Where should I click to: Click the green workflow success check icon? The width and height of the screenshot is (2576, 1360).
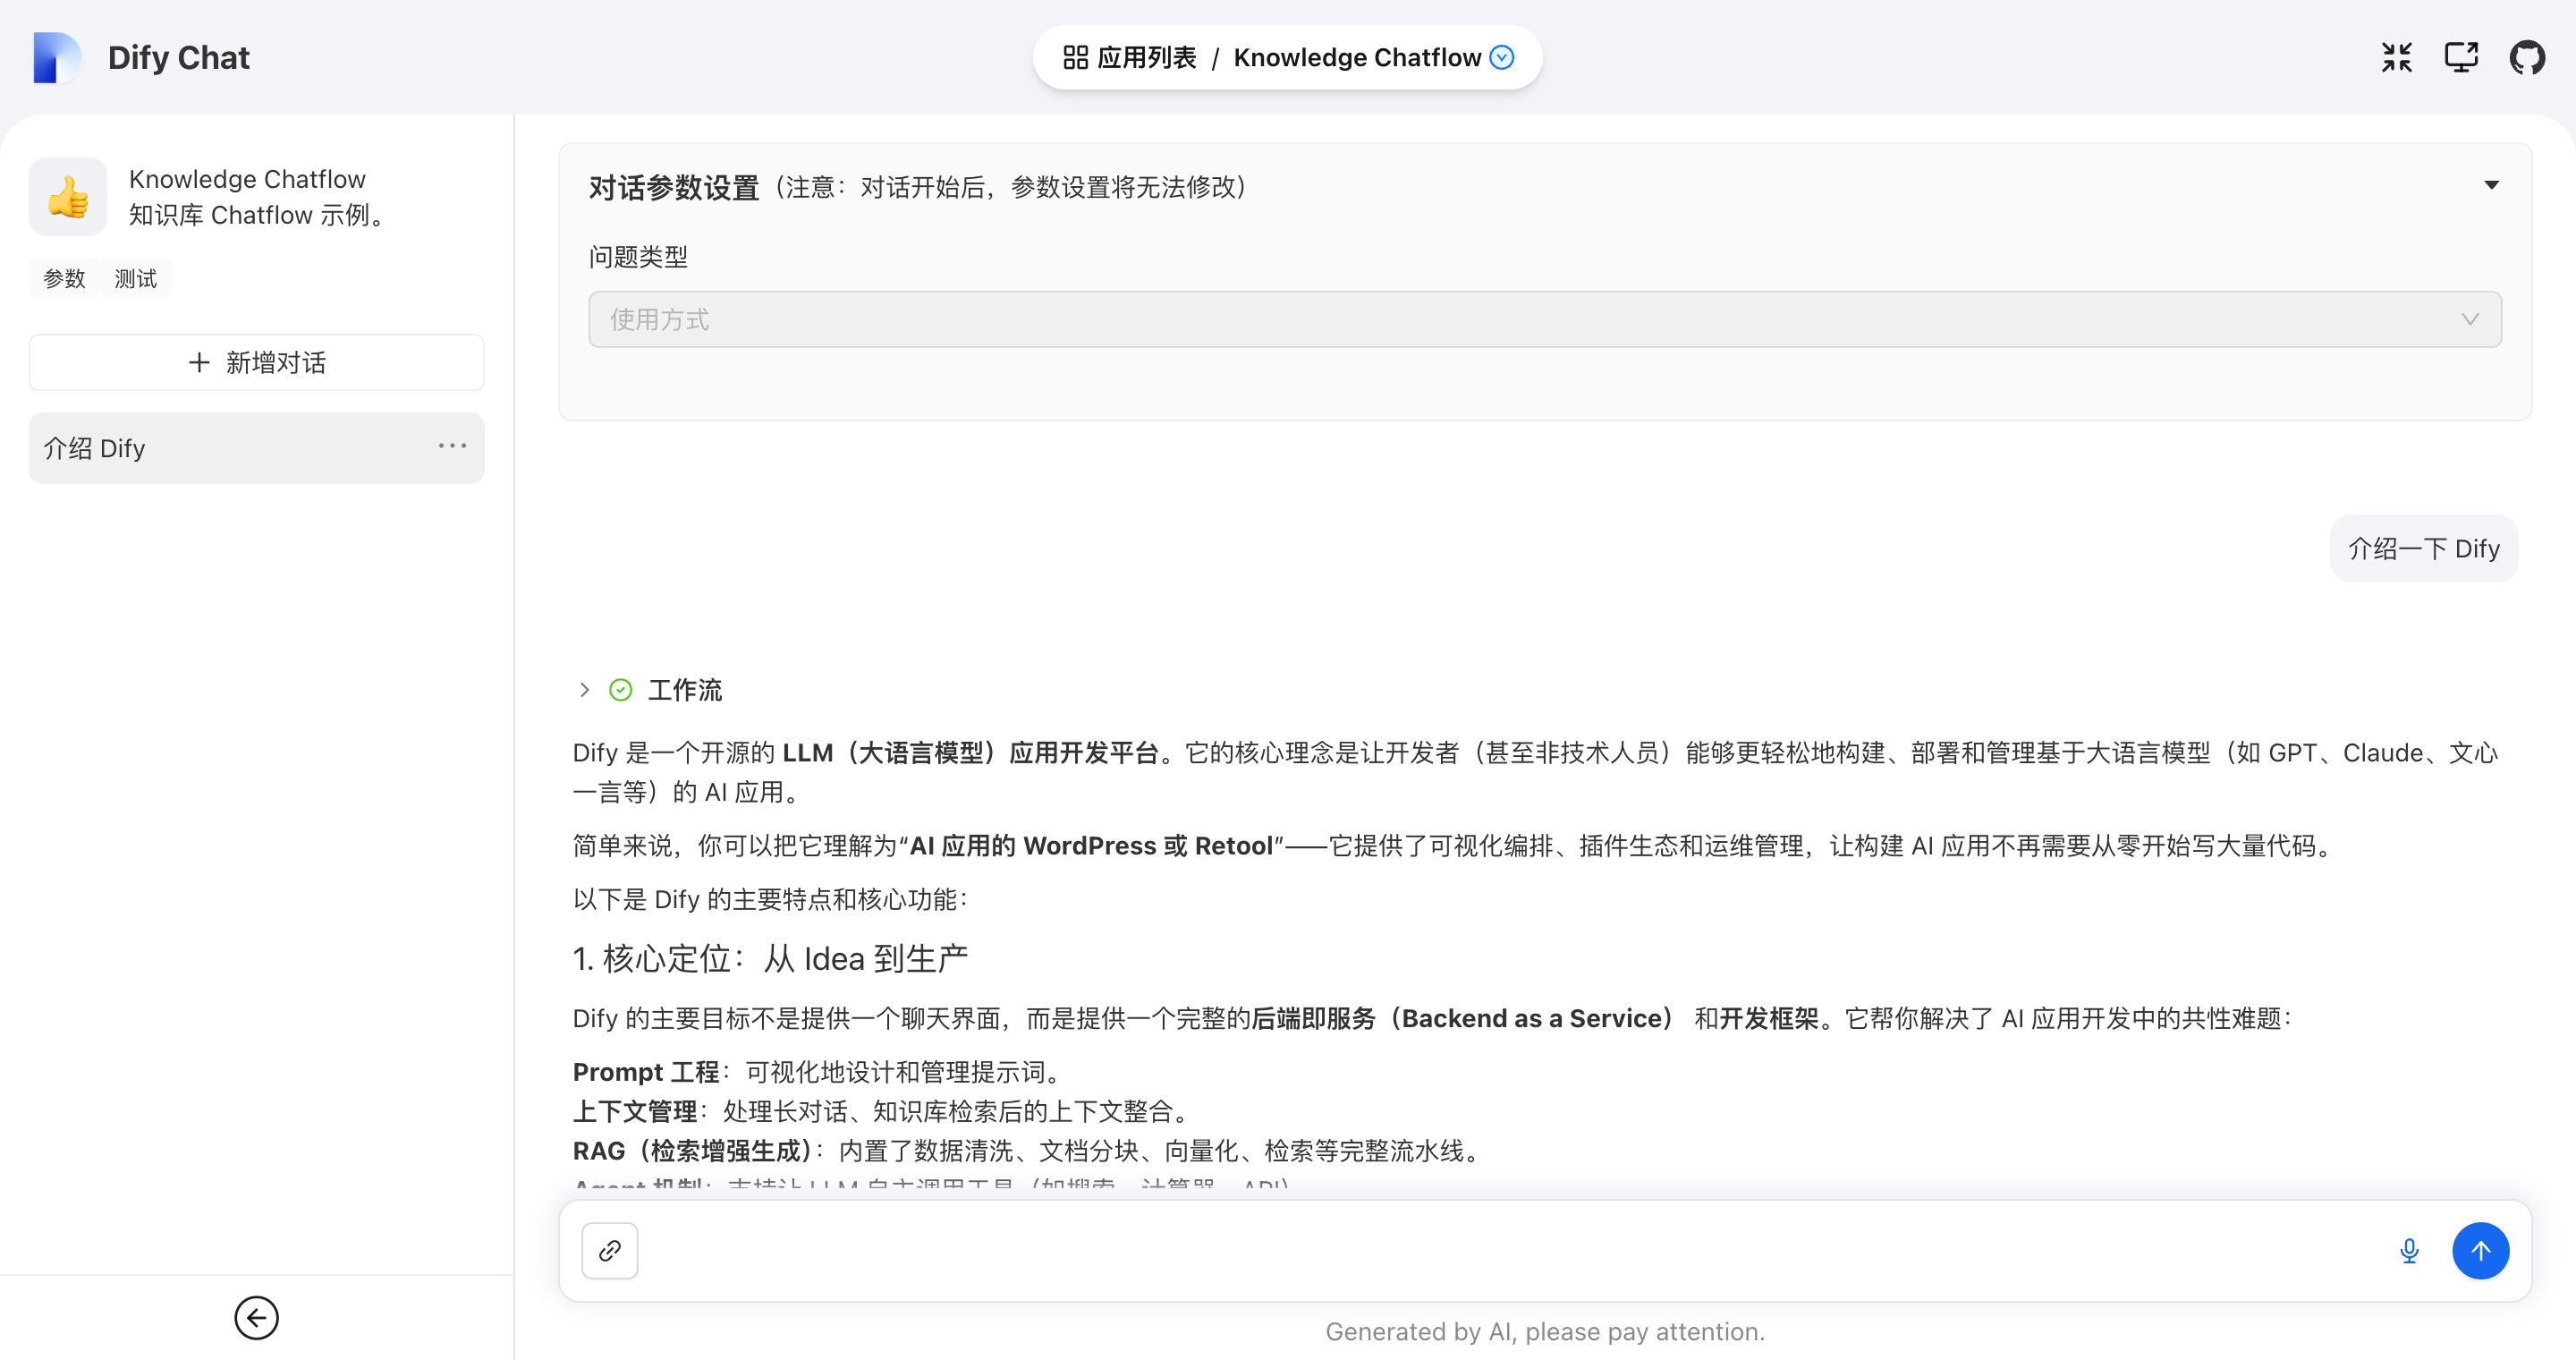(621, 690)
